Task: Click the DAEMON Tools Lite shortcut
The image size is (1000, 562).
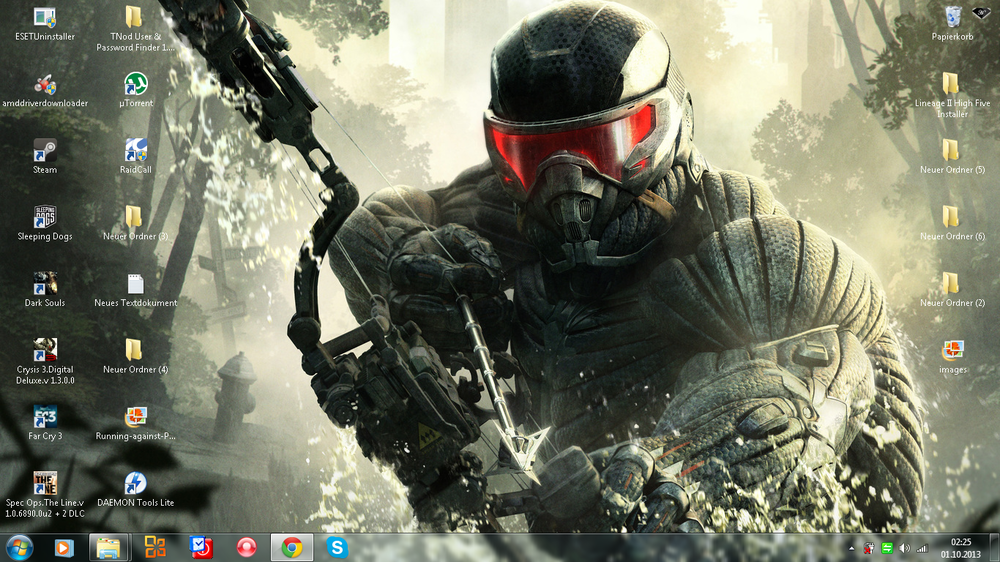Action: point(135,484)
